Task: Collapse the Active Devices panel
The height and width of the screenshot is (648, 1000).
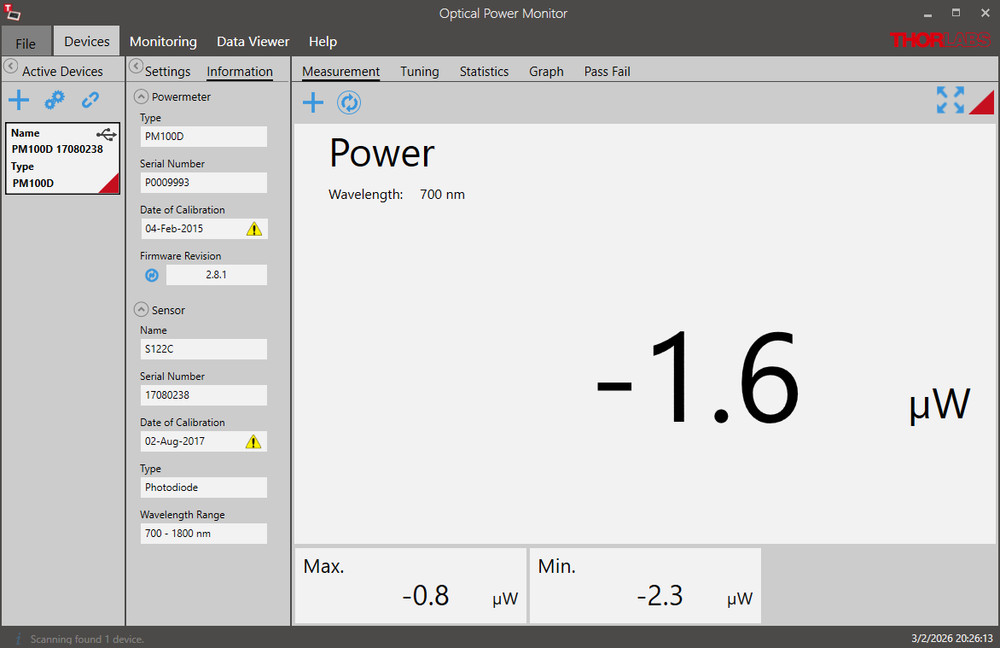Action: point(11,67)
